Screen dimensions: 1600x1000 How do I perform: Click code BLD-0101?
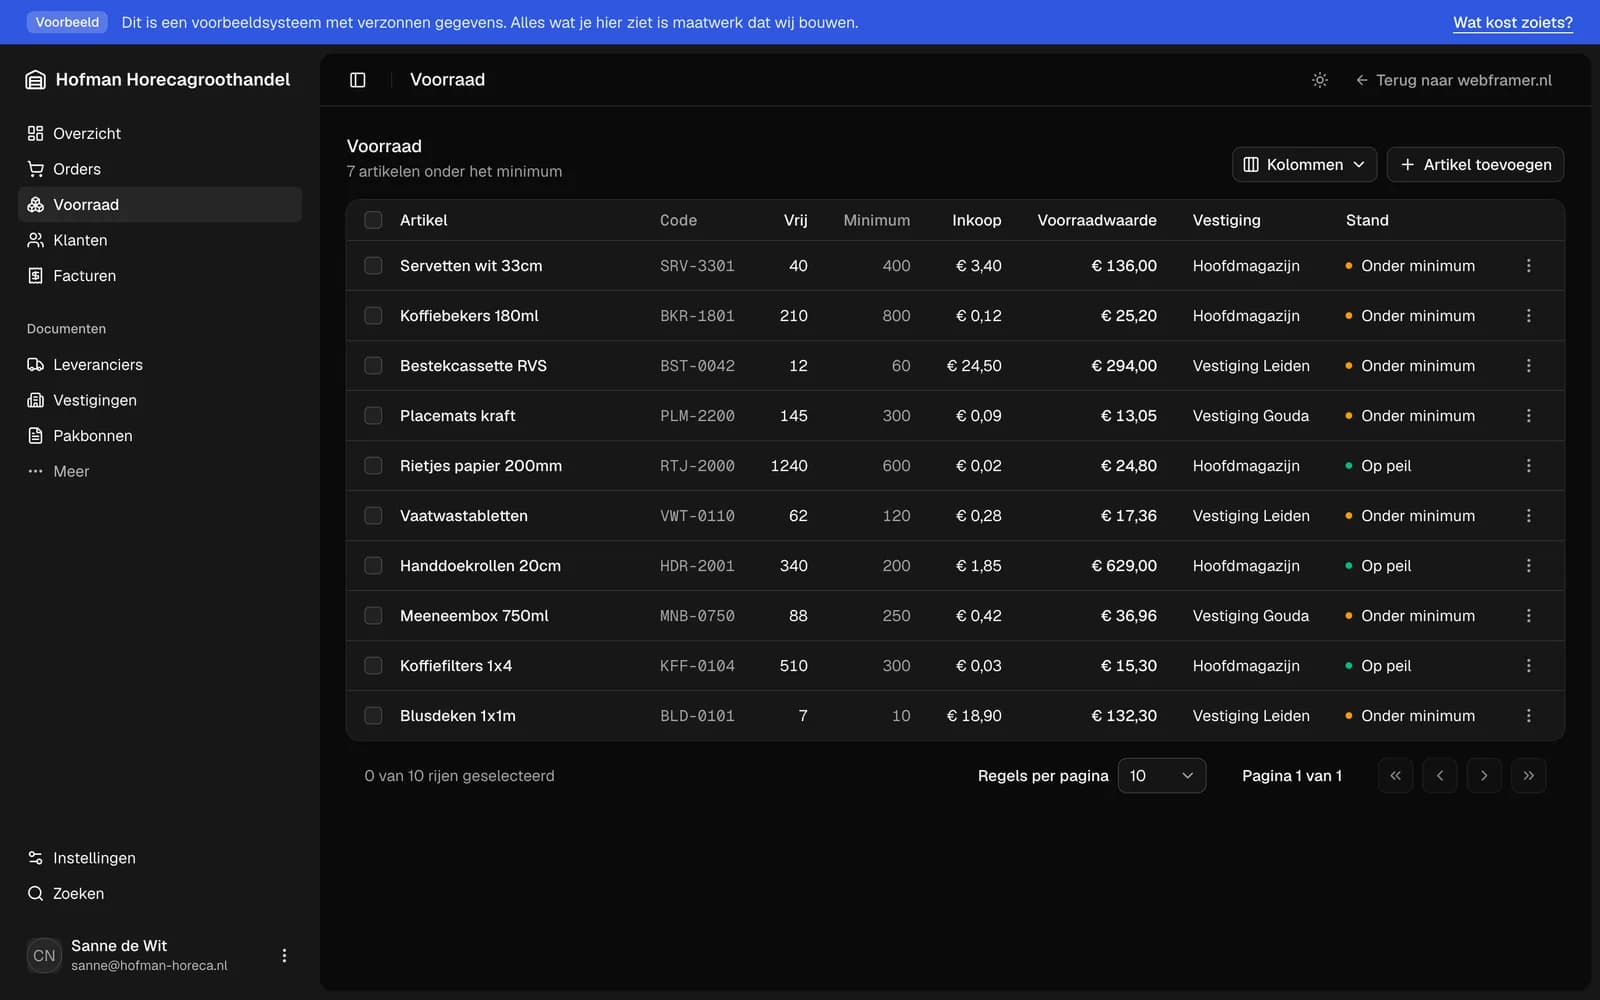point(697,716)
